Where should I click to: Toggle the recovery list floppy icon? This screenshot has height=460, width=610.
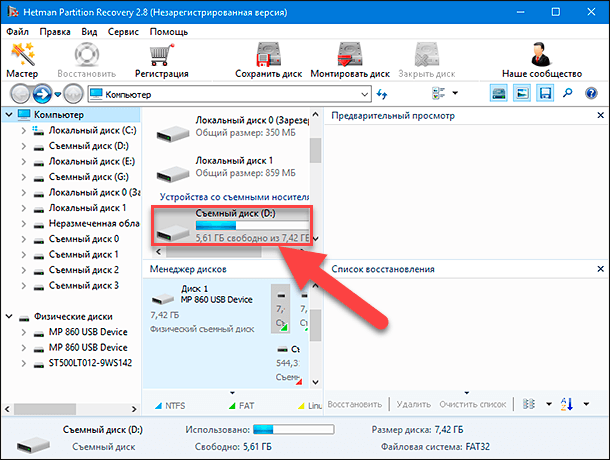click(545, 93)
